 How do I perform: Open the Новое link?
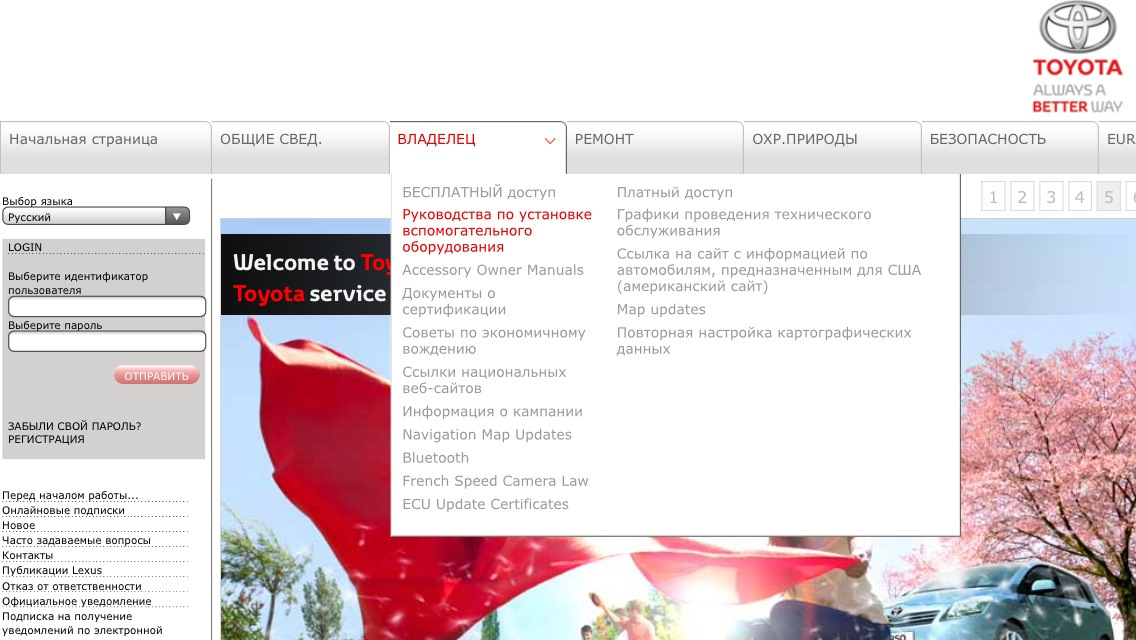tap(19, 525)
